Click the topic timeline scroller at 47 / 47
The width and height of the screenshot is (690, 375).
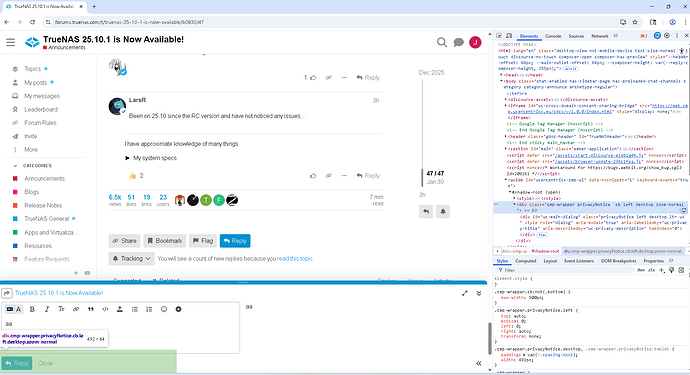coord(423,178)
